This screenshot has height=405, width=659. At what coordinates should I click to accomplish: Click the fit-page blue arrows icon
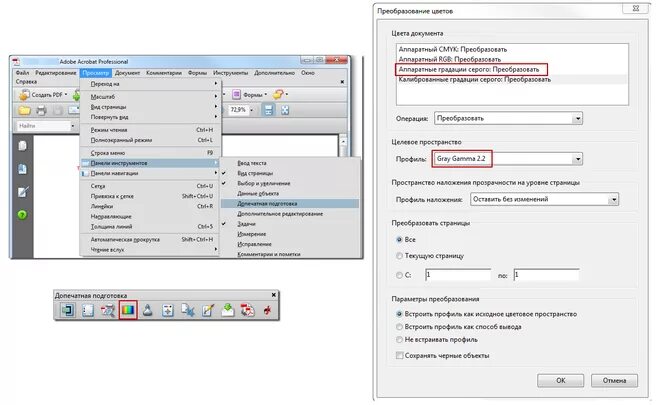(x=285, y=110)
